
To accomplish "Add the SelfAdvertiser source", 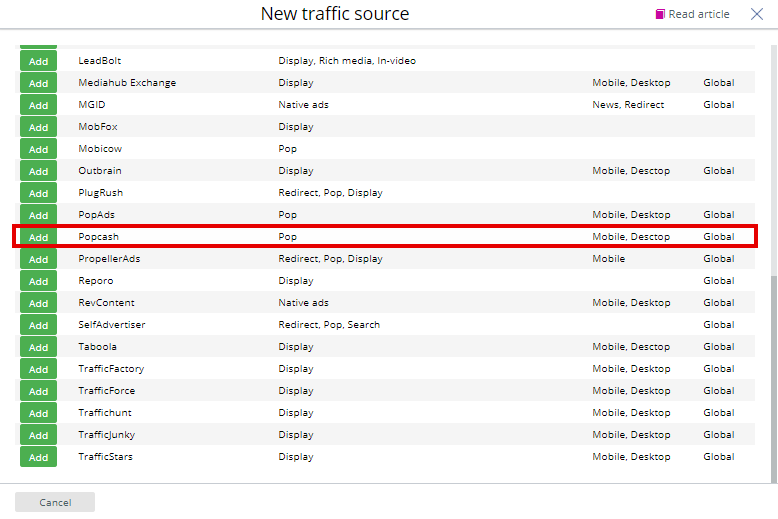I will (38, 325).
